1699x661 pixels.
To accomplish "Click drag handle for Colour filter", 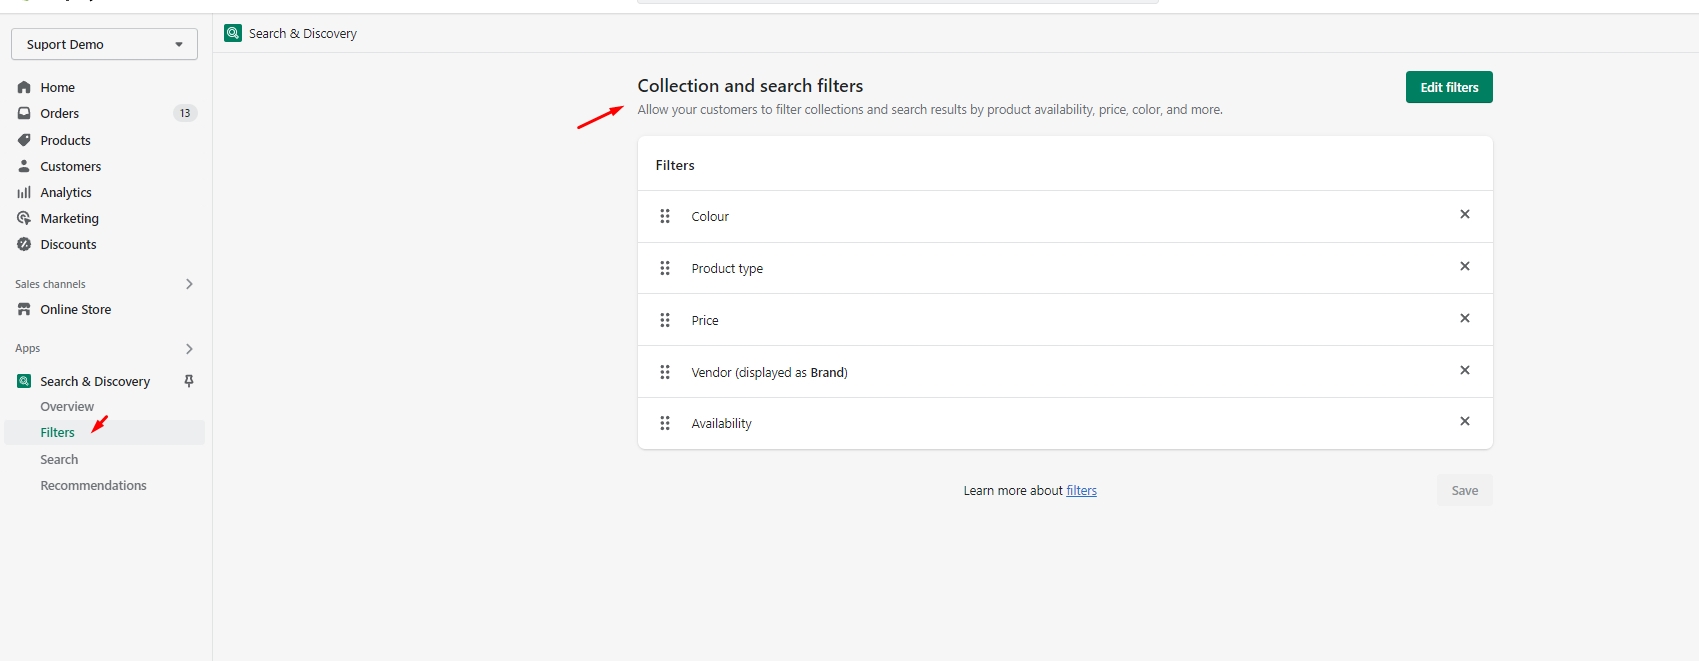I will 665,216.
